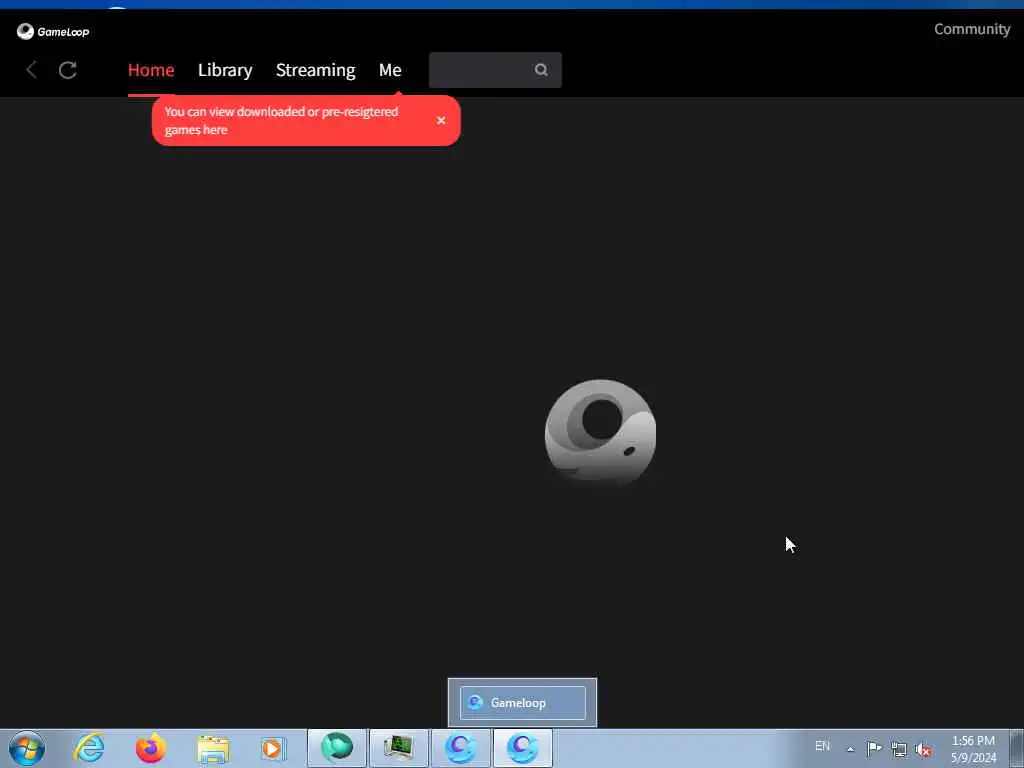Click the computer monitor app icon in taskbar

pos(399,748)
